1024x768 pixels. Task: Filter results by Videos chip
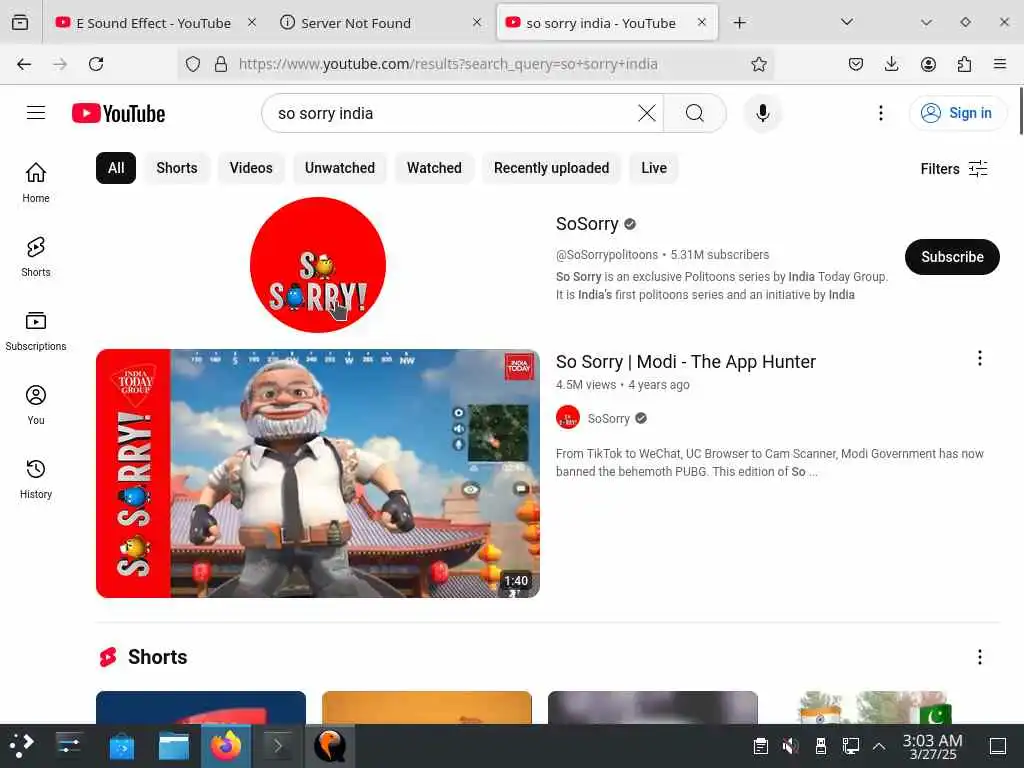coord(251,168)
